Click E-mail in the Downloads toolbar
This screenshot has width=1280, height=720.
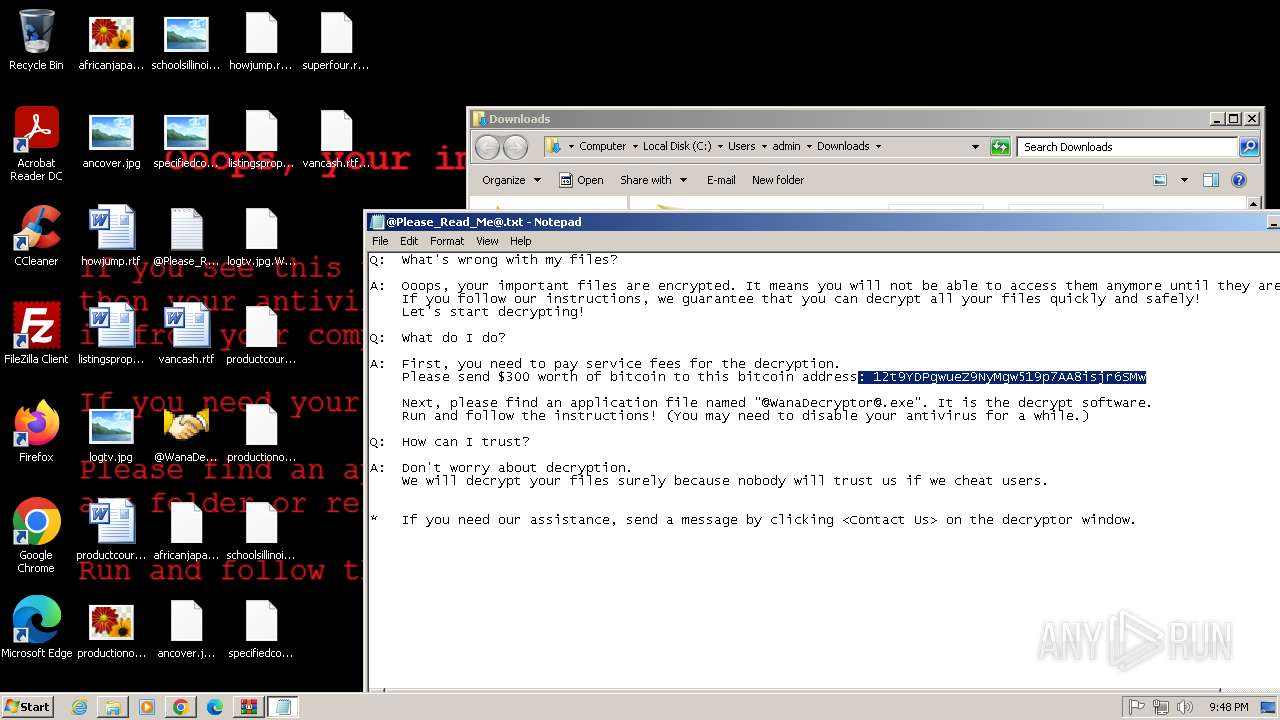point(721,180)
